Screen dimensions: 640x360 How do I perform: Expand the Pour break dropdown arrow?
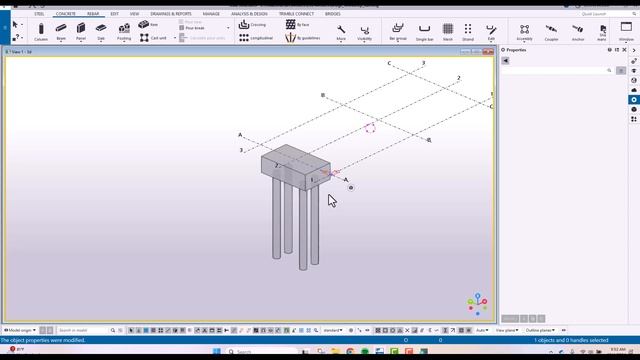228,28
